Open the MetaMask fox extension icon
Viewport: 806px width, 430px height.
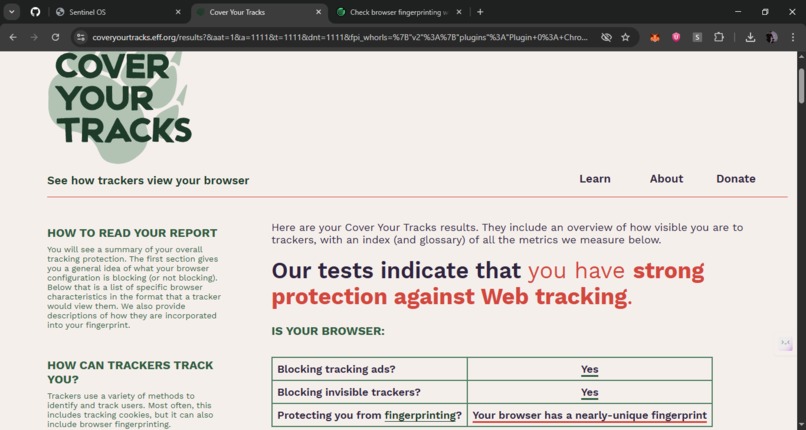pyautogui.click(x=654, y=37)
